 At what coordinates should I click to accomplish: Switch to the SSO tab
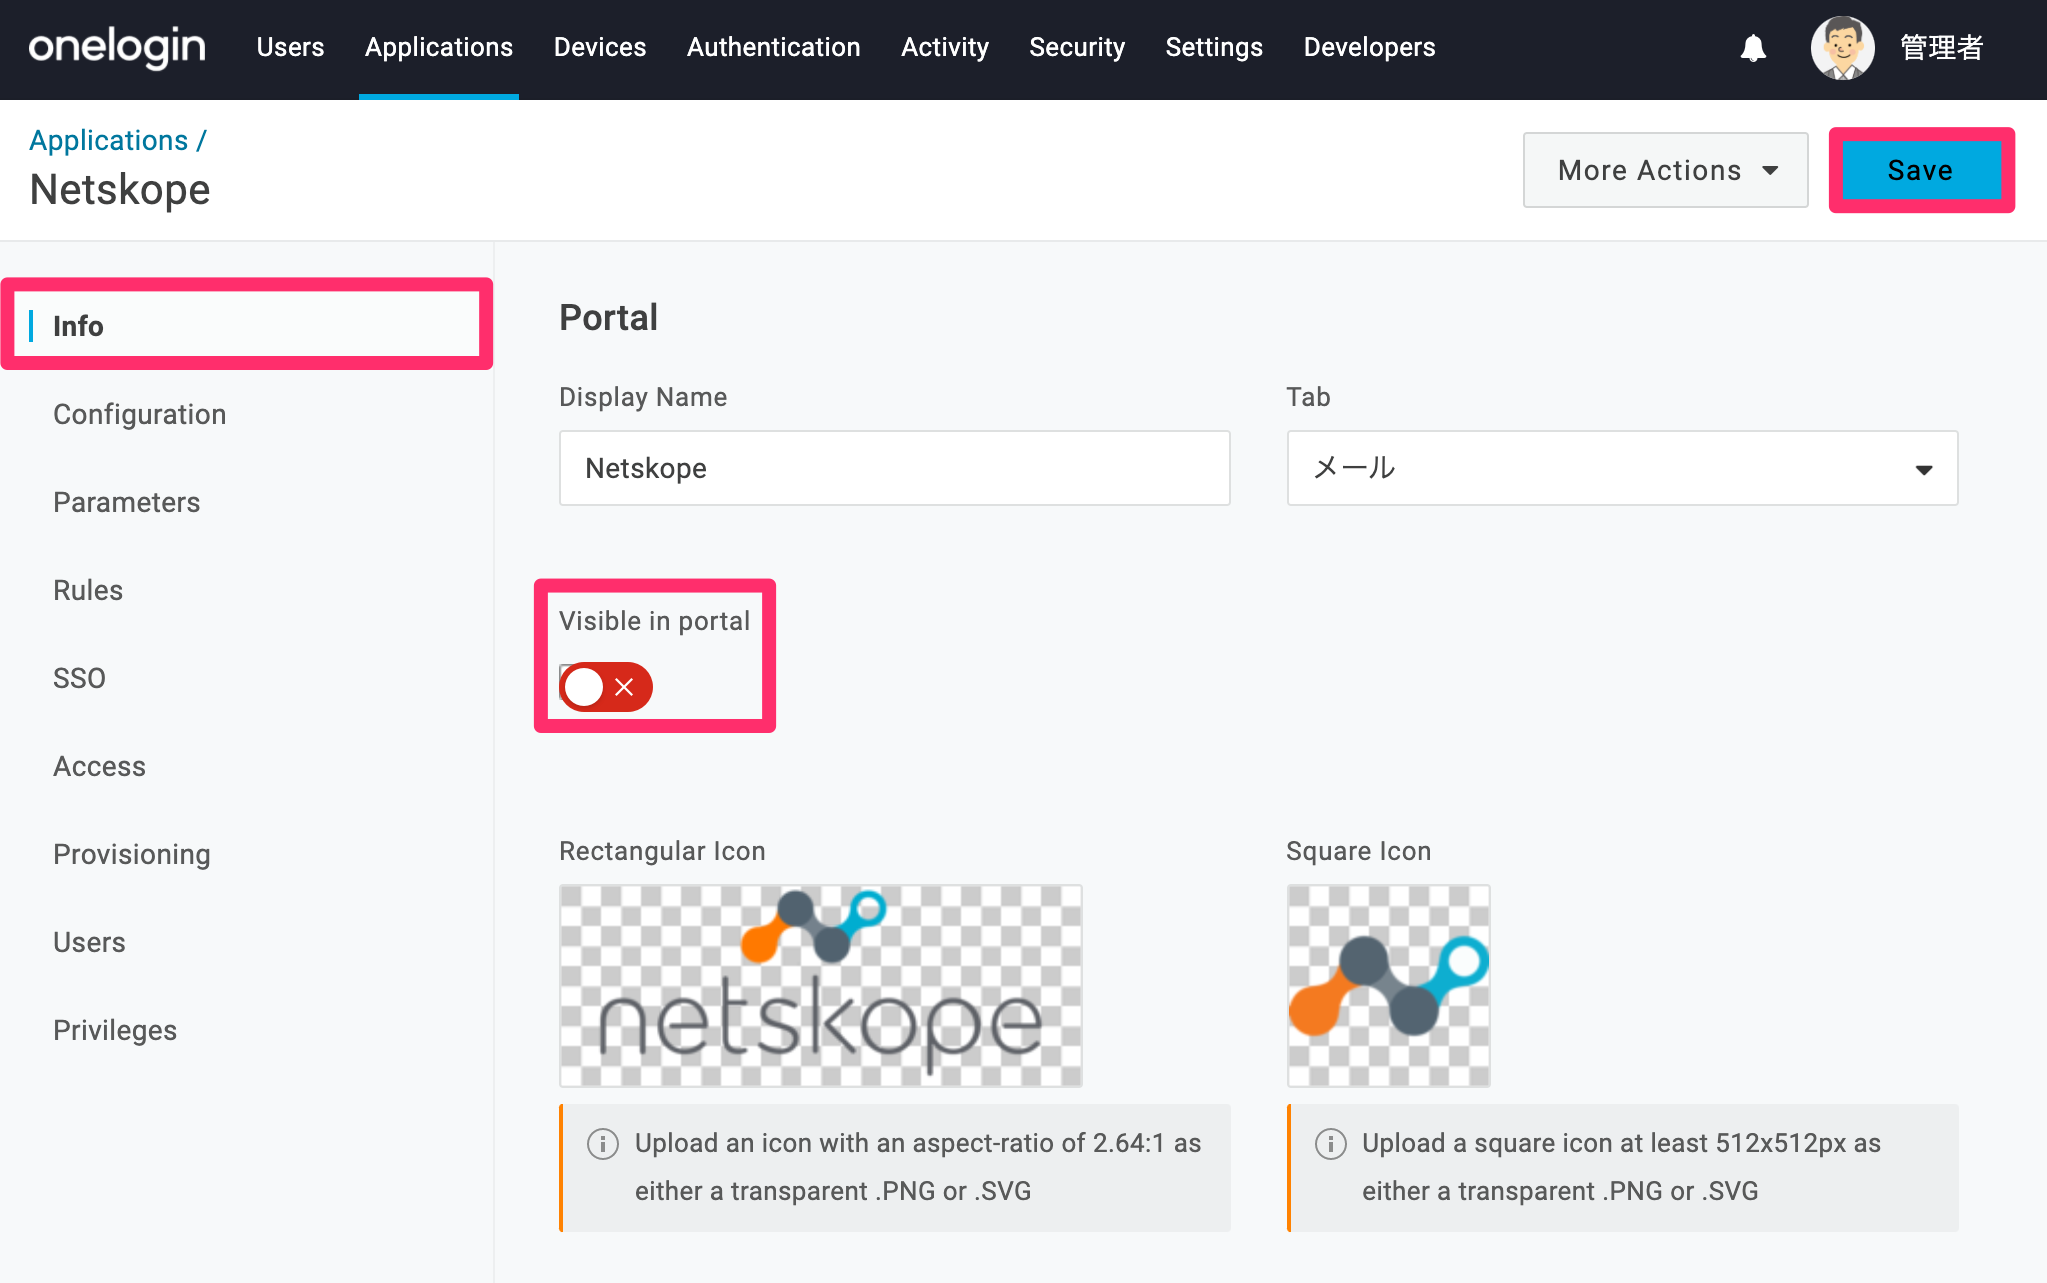pyautogui.click(x=79, y=678)
